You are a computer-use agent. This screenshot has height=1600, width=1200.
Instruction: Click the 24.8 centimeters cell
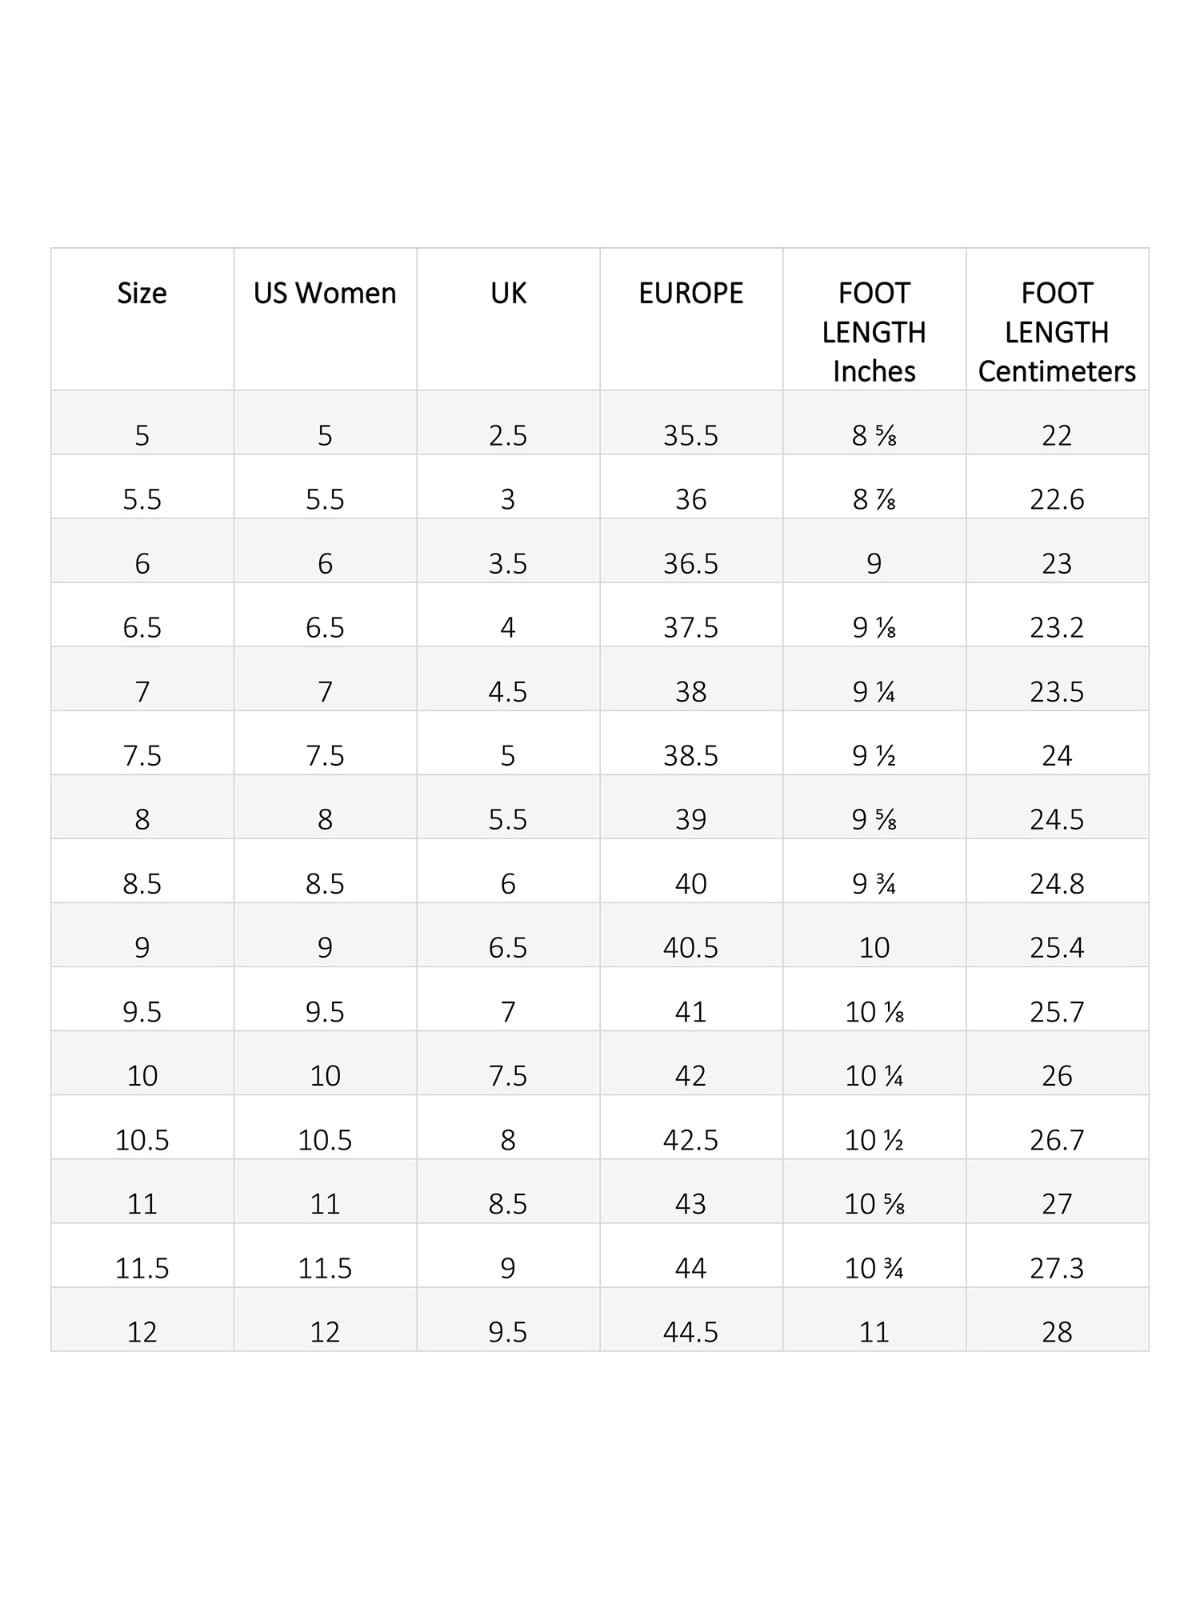[x=1057, y=883]
